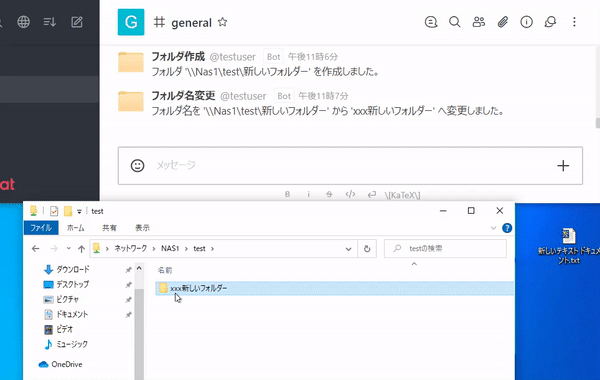600x380 pixels.
Task: Open files paperclip icon in header
Action: [503, 22]
